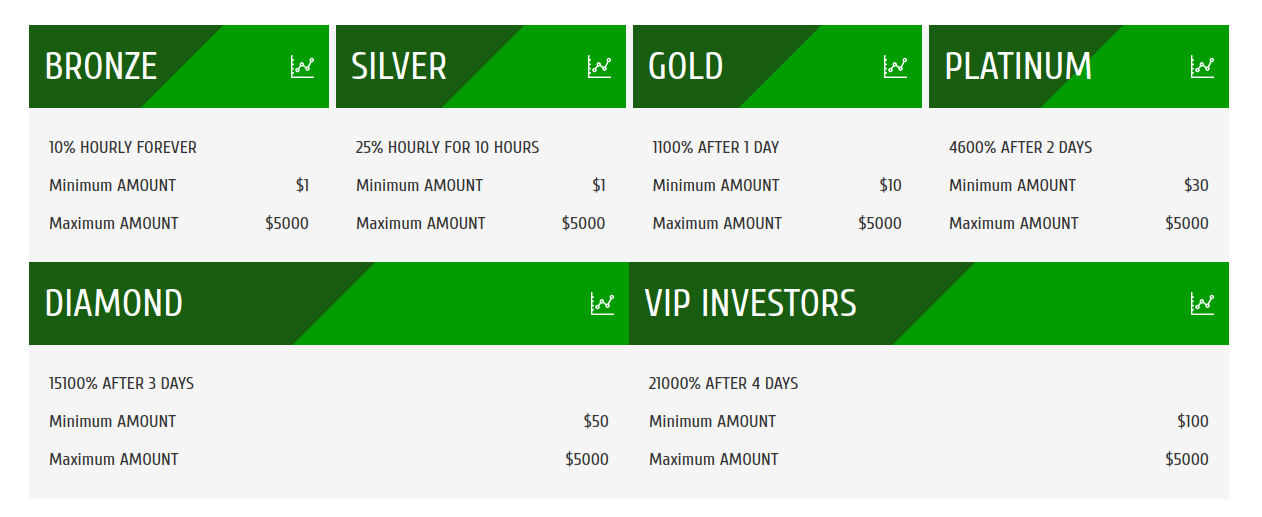Screen dimensions: 1262x517
Task: Click the chart icon in the Platinum header
Action: [x=1202, y=67]
